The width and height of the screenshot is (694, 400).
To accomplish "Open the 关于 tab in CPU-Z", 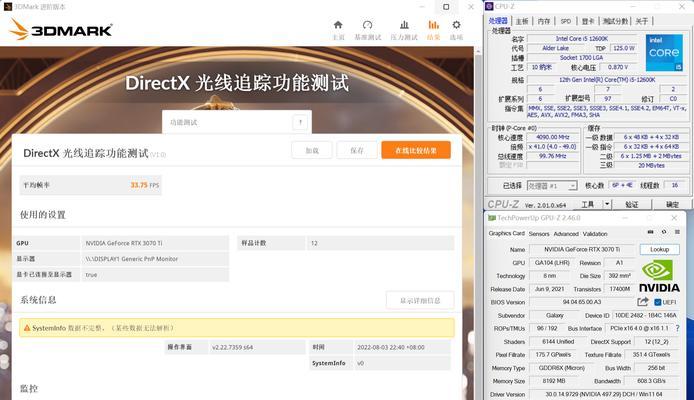I will pyautogui.click(x=641, y=21).
